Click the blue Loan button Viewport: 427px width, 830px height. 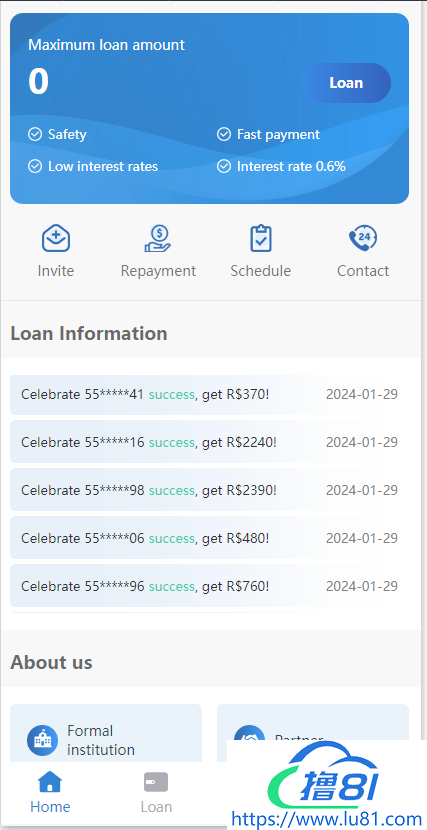click(346, 83)
